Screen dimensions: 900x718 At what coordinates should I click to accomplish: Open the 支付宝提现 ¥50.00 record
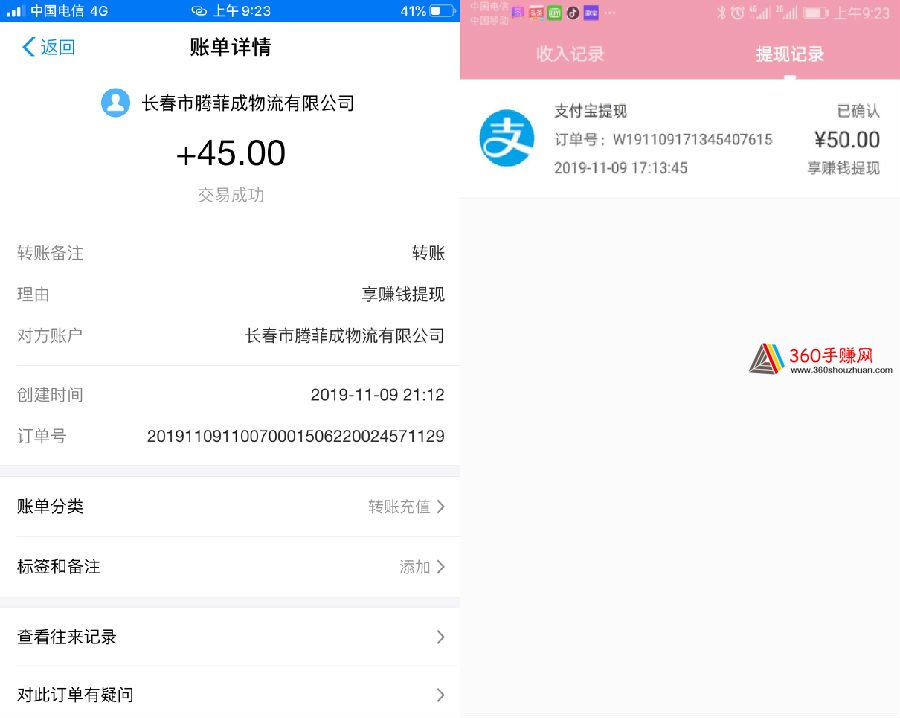(680, 139)
